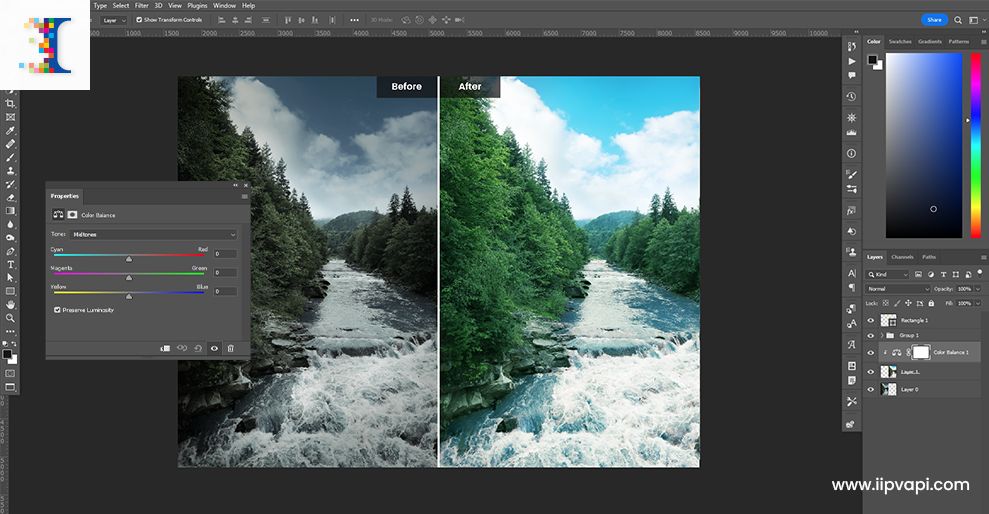Image resolution: width=989 pixels, height=514 pixels.
Task: Open the Normal blend mode dropdown
Action: point(898,288)
